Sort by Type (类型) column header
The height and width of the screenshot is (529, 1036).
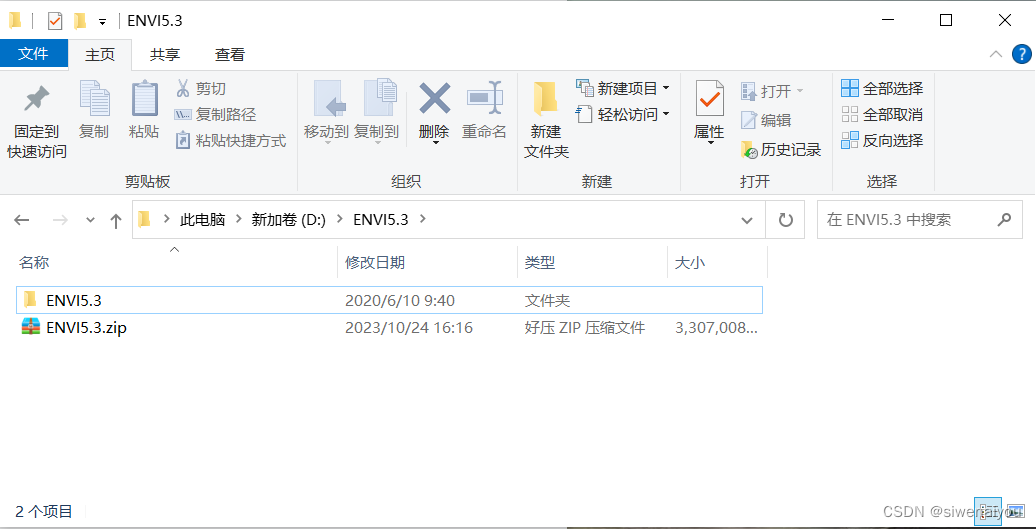[x=592, y=262]
